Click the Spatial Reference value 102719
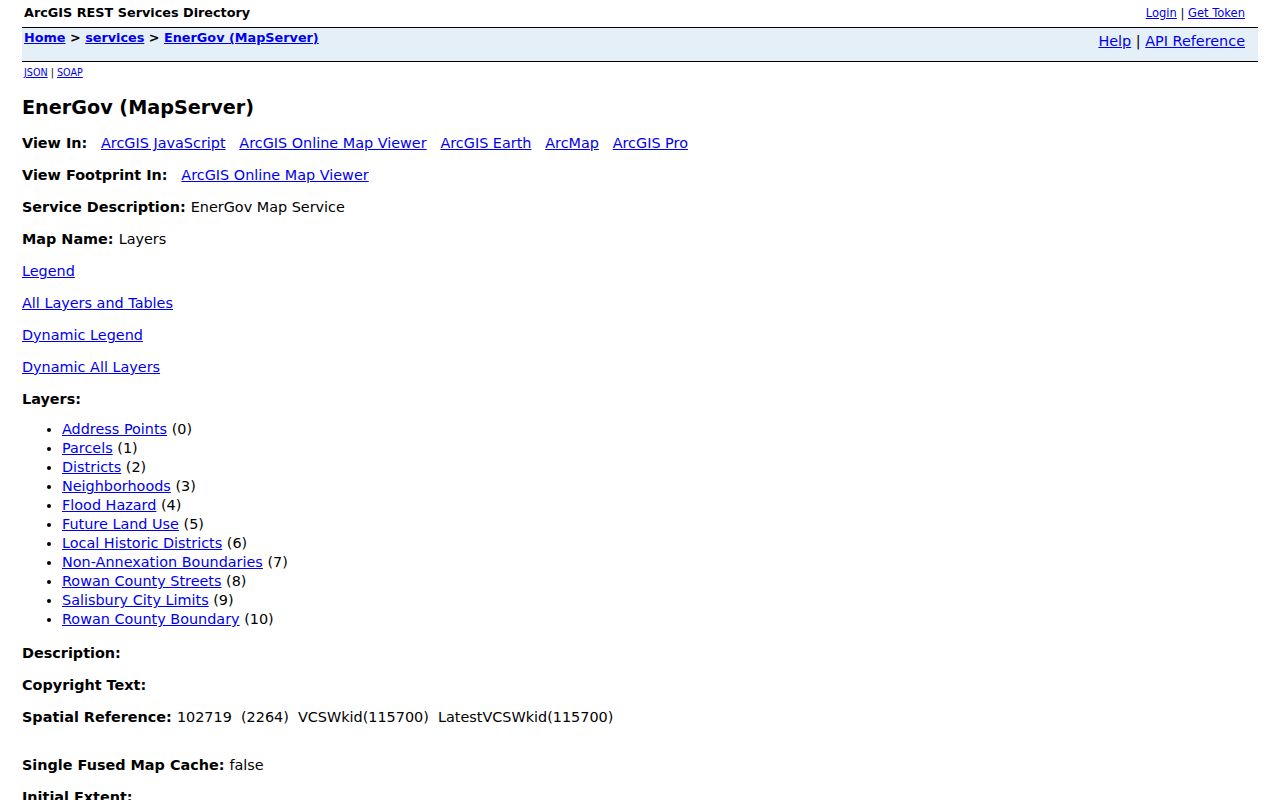The height and width of the screenshot is (800, 1280). (204, 717)
